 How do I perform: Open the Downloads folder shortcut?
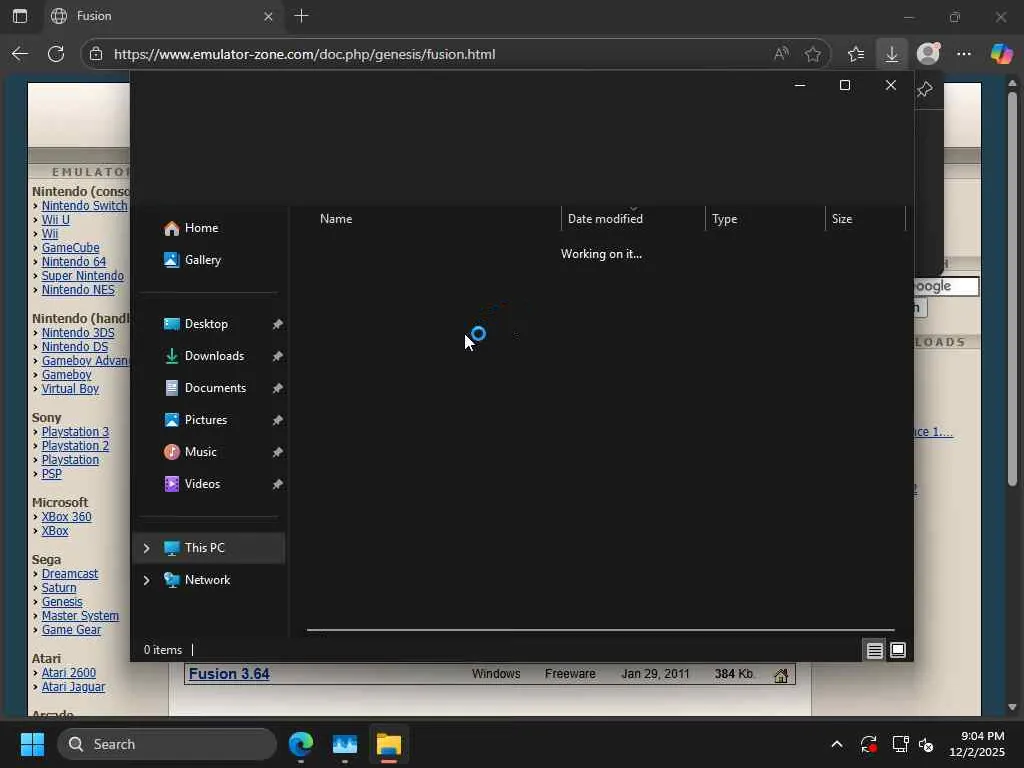pos(204,356)
